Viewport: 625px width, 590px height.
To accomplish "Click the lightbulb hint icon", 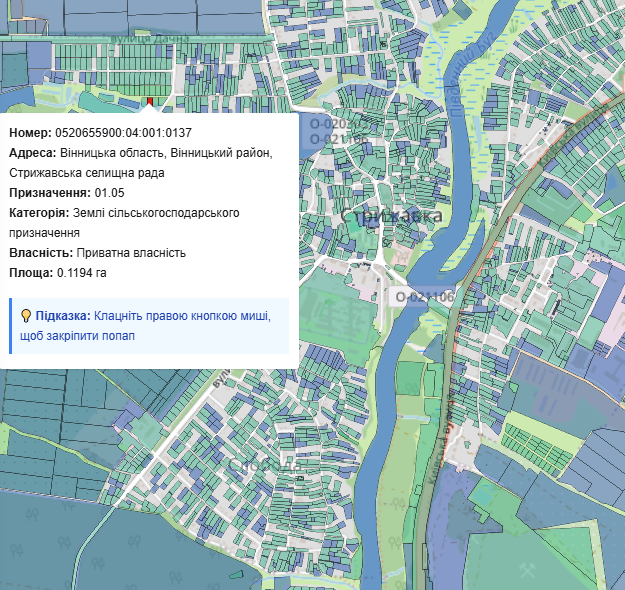I will (26, 316).
